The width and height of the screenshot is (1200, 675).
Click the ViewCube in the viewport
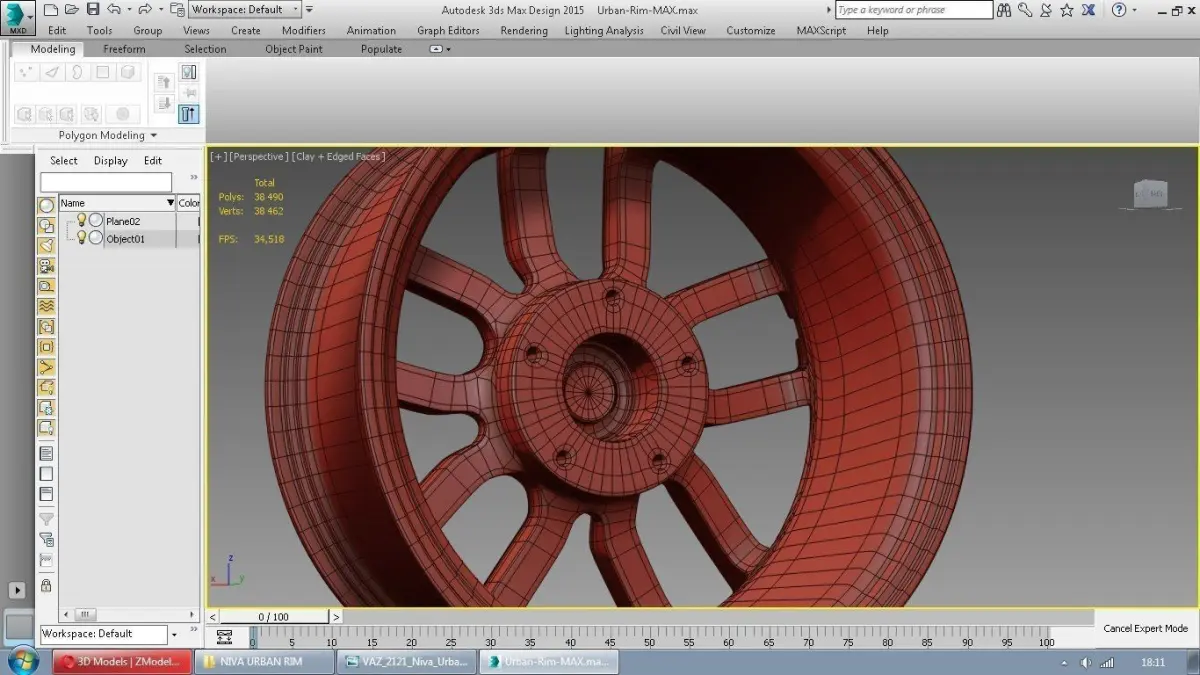pyautogui.click(x=1149, y=194)
